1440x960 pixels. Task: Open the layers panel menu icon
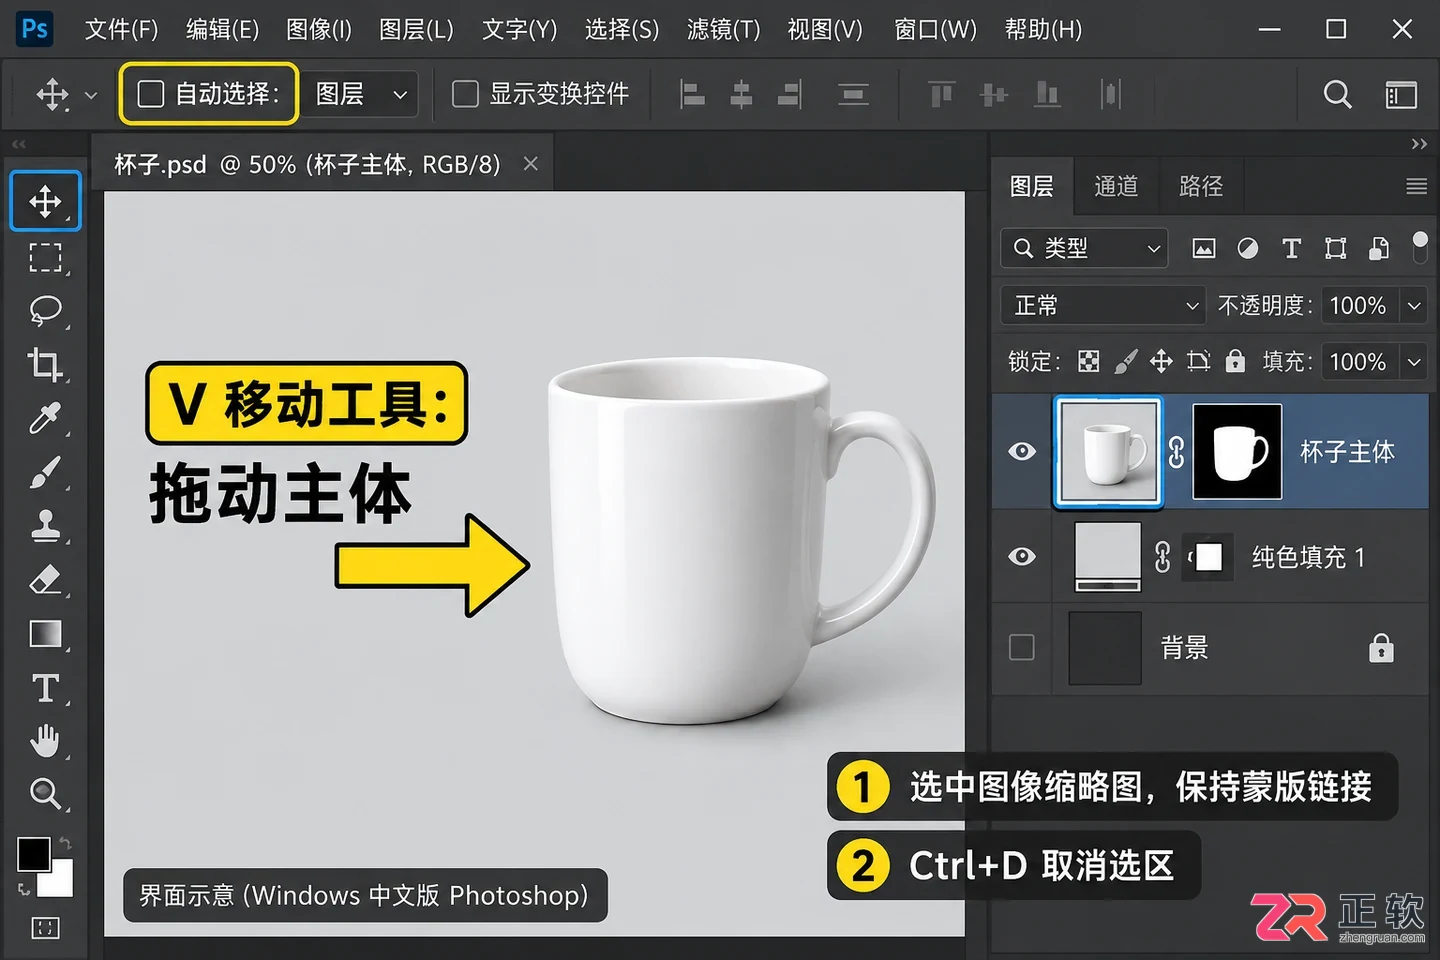coord(1416,186)
